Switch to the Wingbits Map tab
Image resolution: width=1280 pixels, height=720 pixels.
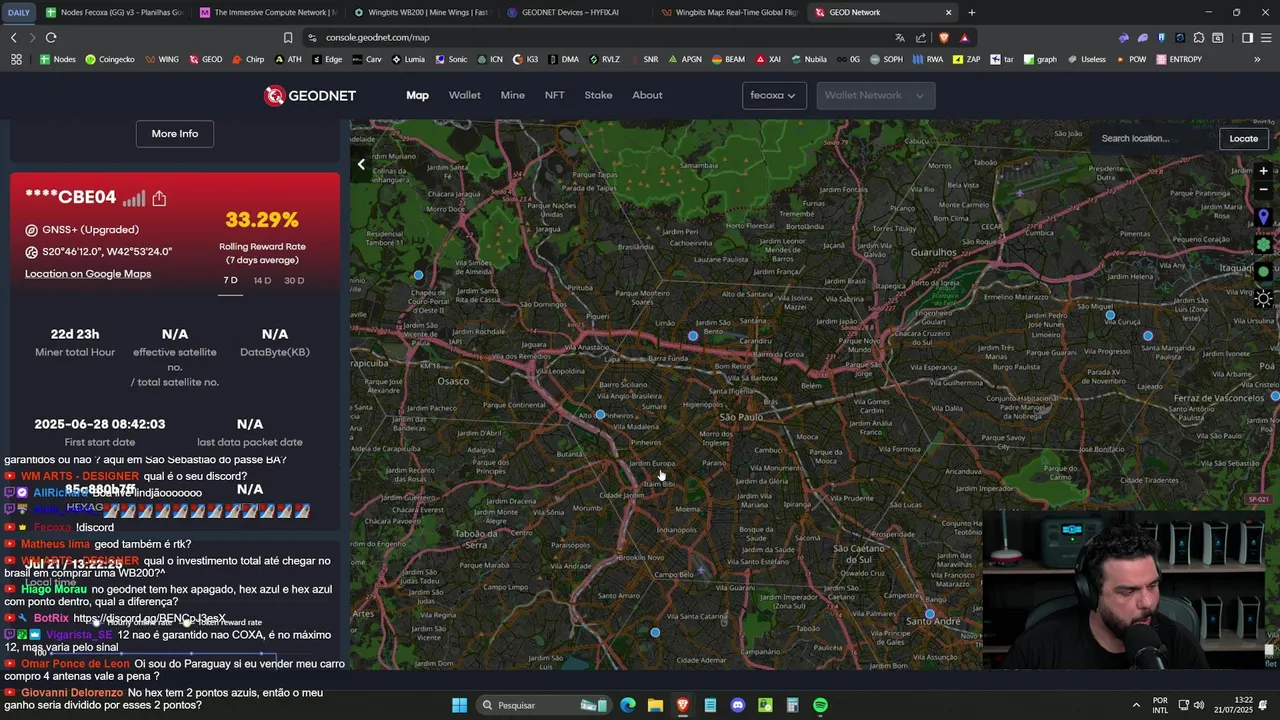point(729,12)
